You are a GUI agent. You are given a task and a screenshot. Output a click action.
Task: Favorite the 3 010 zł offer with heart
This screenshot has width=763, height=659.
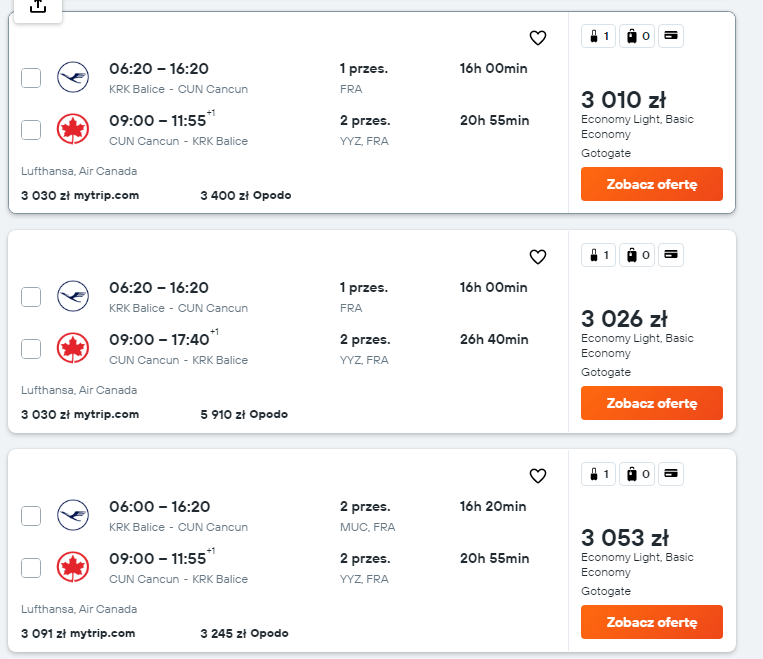(538, 38)
